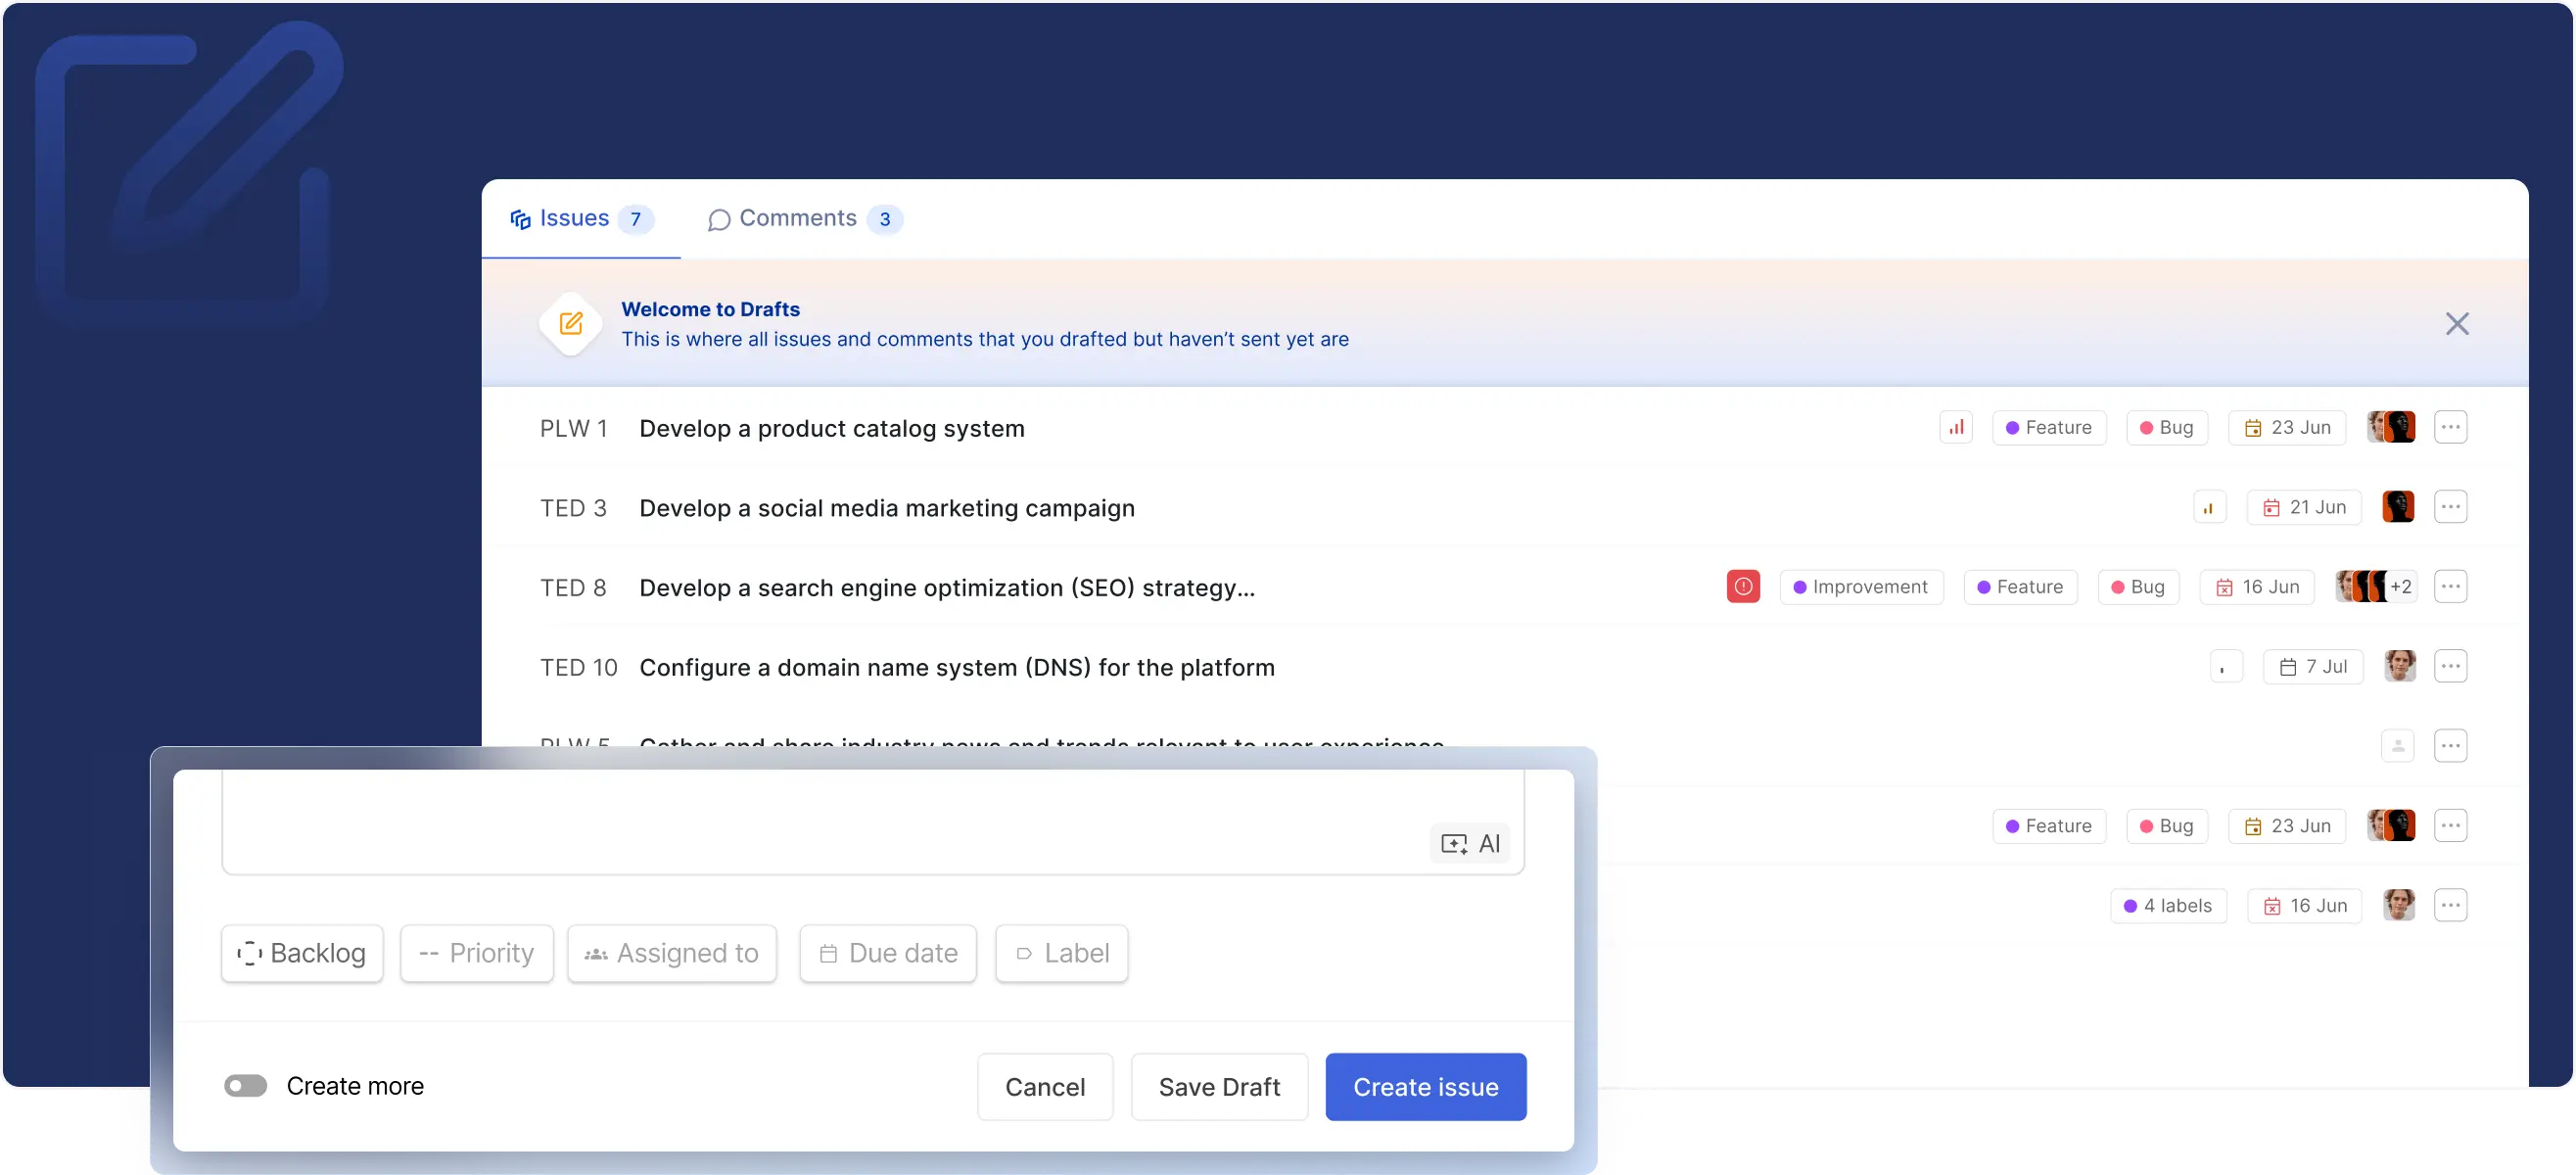Open the Backlog status dropdown
The image size is (2576, 1175).
click(302, 953)
